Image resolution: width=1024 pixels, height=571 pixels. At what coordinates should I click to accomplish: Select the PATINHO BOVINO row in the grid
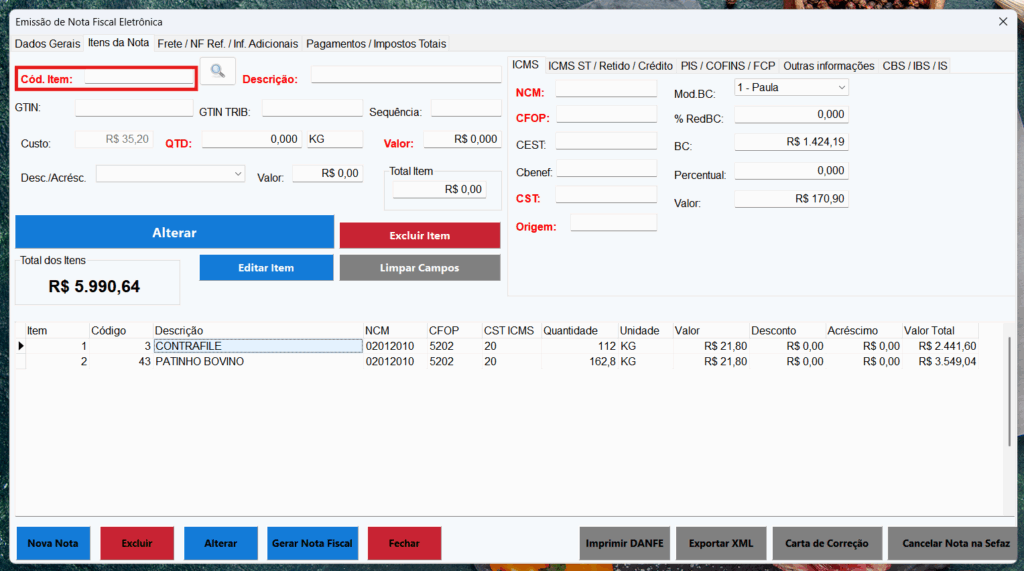pyautogui.click(x=200, y=361)
